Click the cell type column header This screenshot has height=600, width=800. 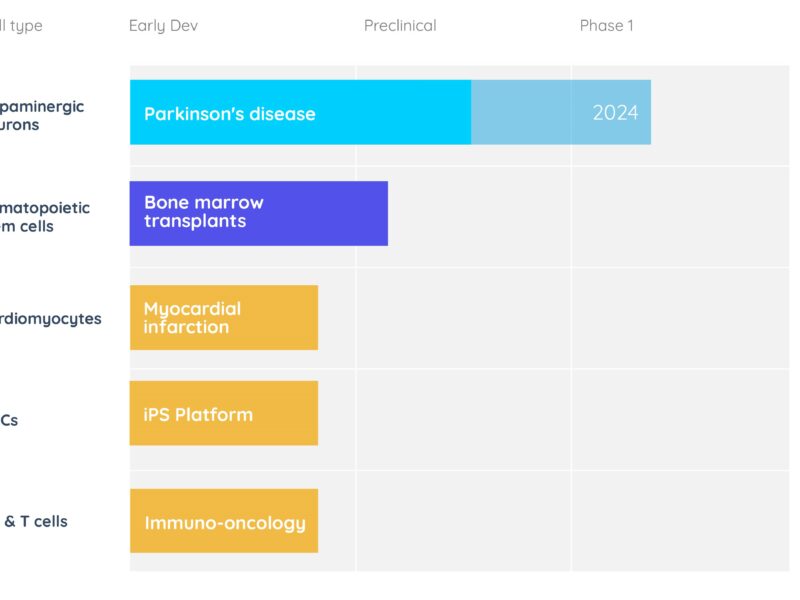click(x=21, y=26)
